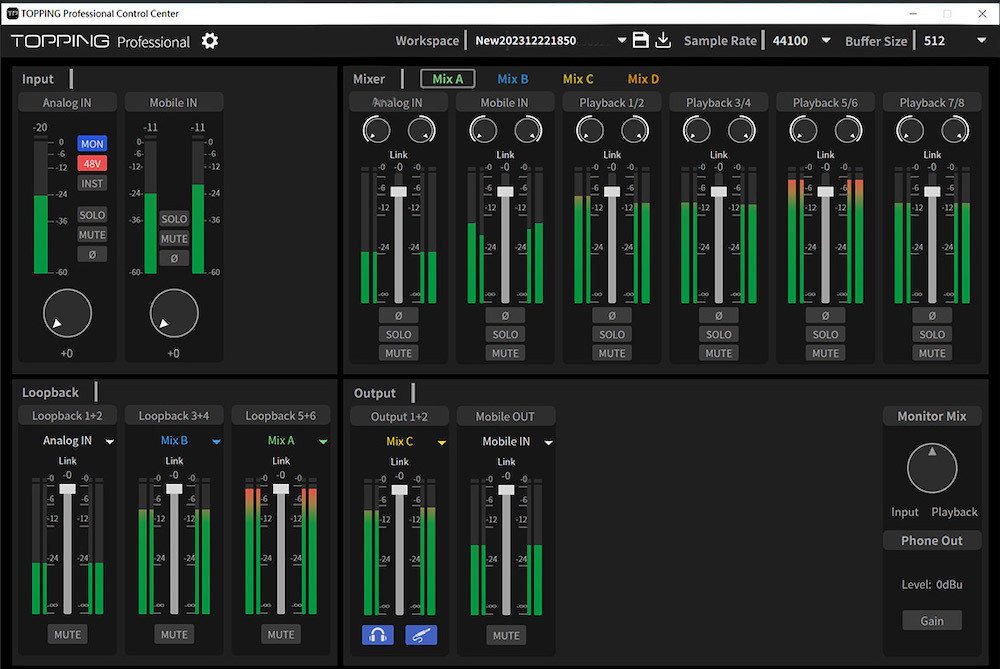Screen dimensions: 1000x669
Task: Mute the Mobile OUT output
Action: 506,635
